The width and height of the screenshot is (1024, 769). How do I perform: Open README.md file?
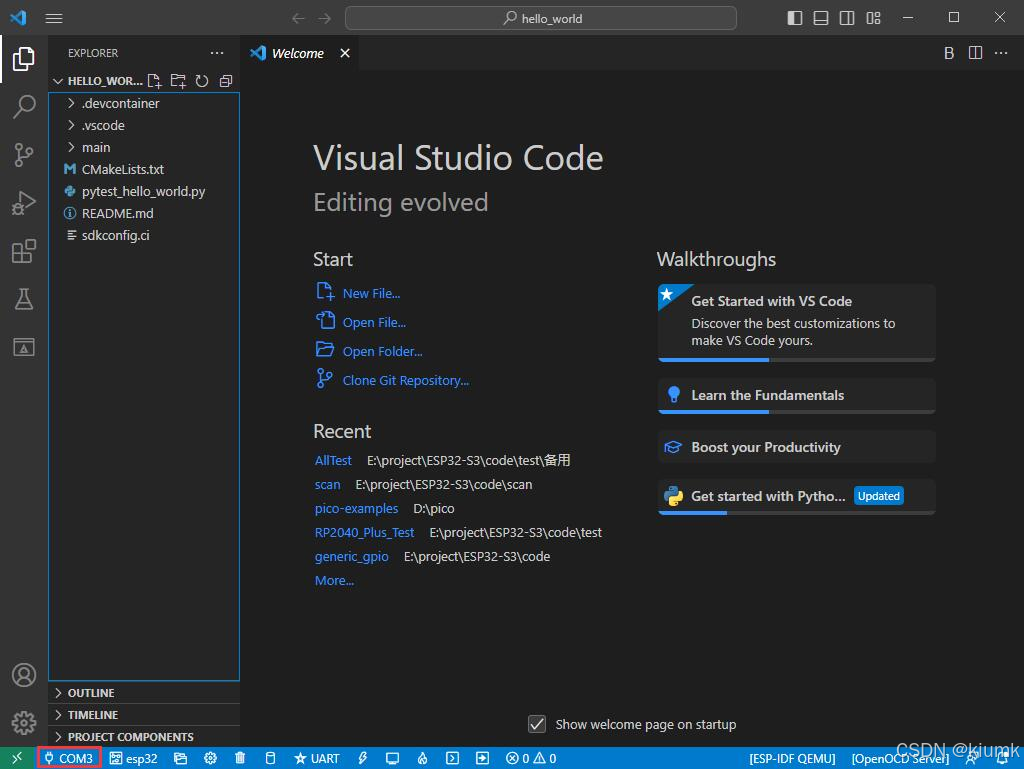click(144, 213)
